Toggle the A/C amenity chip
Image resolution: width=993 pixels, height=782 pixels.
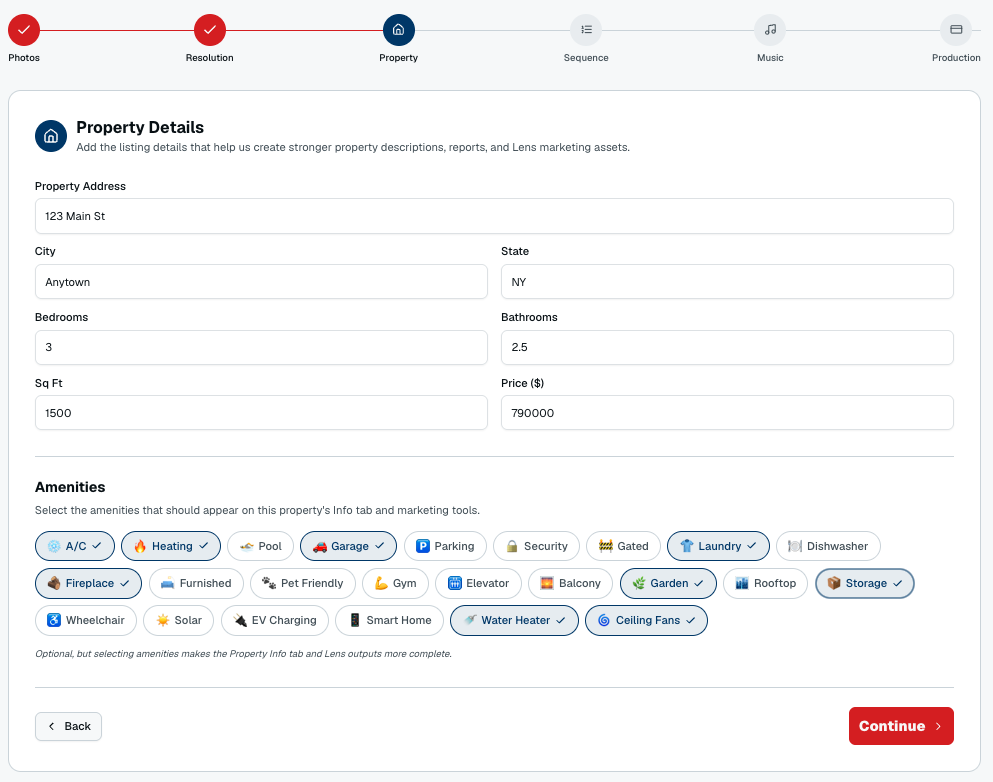coord(75,546)
